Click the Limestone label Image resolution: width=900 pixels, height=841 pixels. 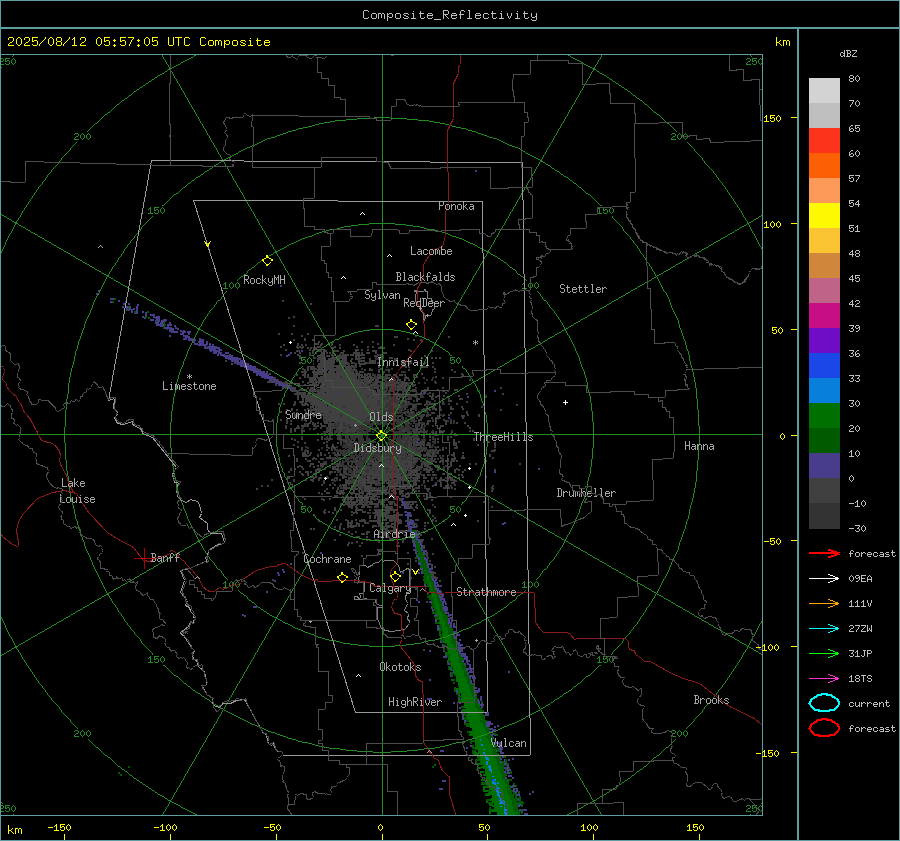pos(189,386)
